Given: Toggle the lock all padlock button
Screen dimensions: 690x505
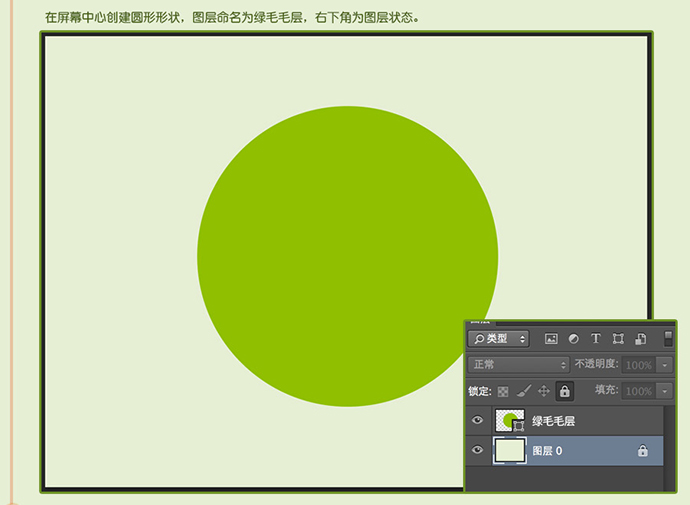Looking at the screenshot, I should click(x=565, y=391).
